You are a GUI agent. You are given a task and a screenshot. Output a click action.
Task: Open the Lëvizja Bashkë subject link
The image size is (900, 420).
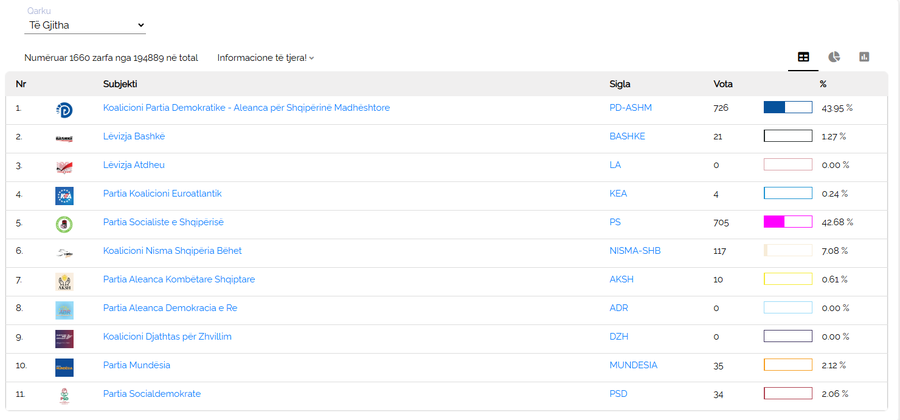coord(134,136)
